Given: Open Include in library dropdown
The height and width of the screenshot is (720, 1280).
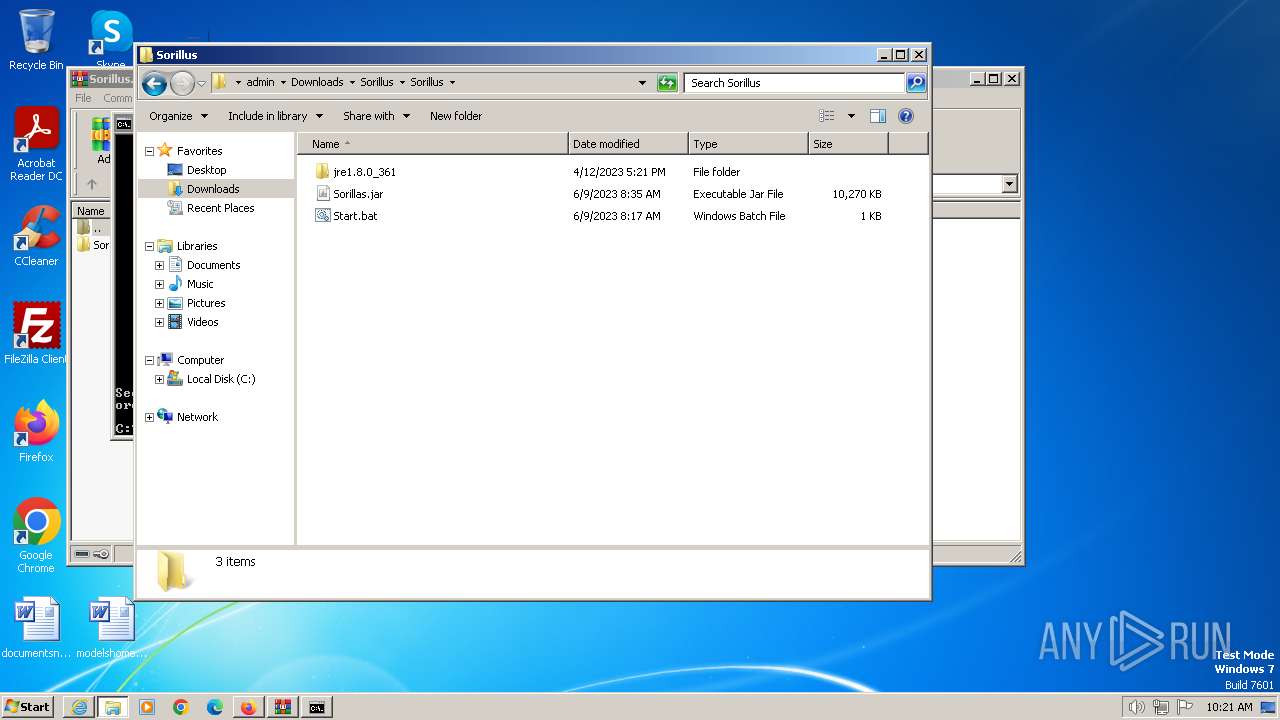Looking at the screenshot, I should [x=275, y=116].
